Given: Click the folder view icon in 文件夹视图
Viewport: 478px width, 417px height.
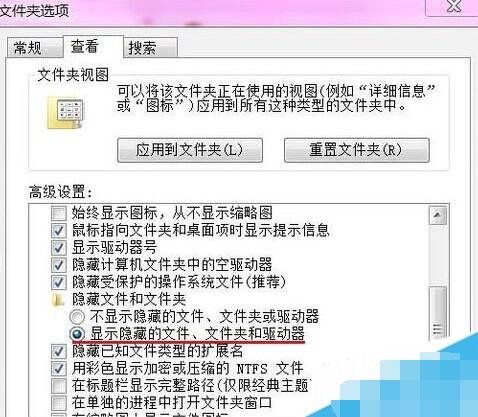Looking at the screenshot, I should coord(65,112).
